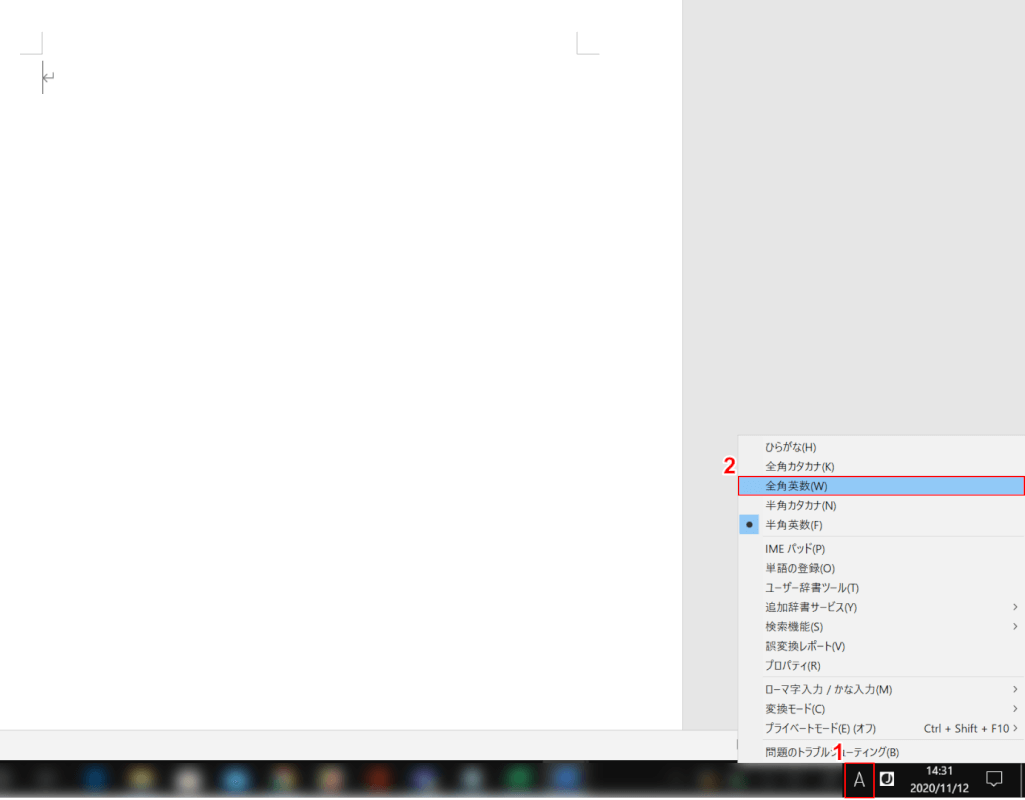The width and height of the screenshot is (1025, 800).
Task: Open 単語の登録(O) word registration
Action: [x=799, y=568]
